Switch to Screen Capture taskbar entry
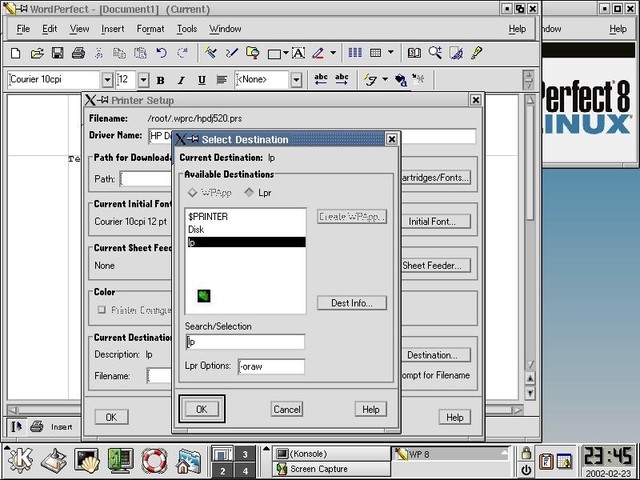 pyautogui.click(x=331, y=469)
